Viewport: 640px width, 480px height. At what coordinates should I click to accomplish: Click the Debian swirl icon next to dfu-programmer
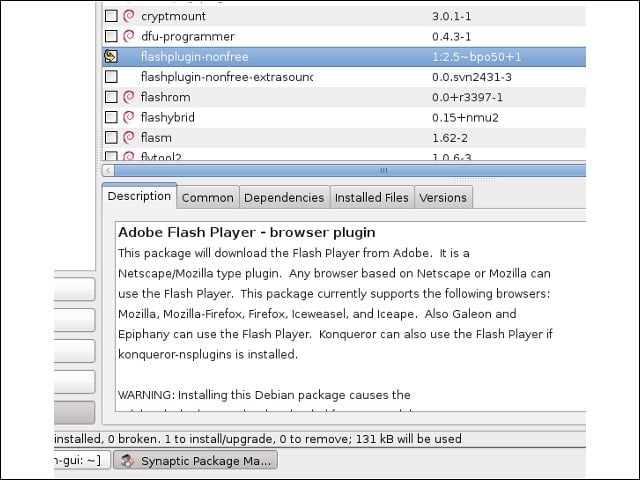tap(129, 36)
